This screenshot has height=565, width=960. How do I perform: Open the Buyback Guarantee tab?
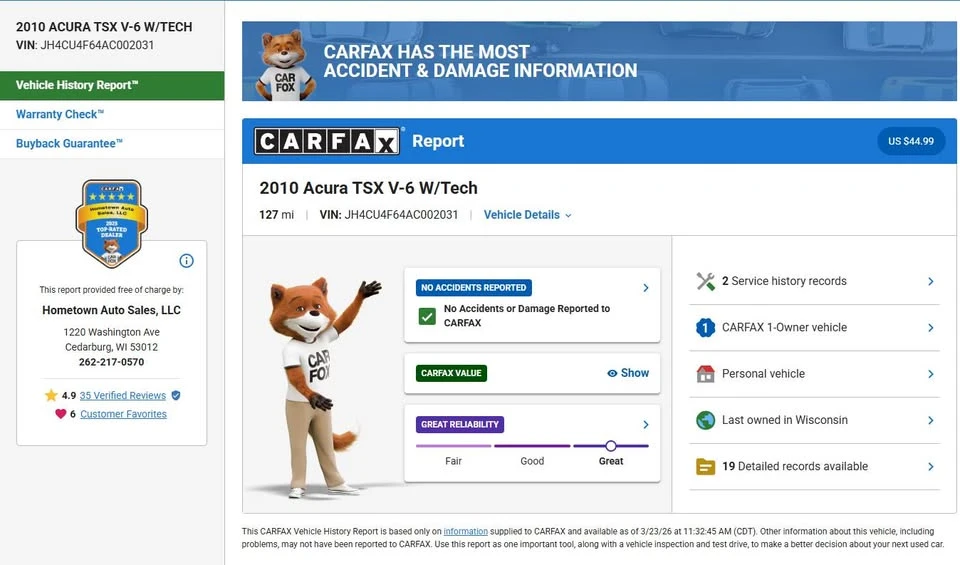[x=112, y=144]
